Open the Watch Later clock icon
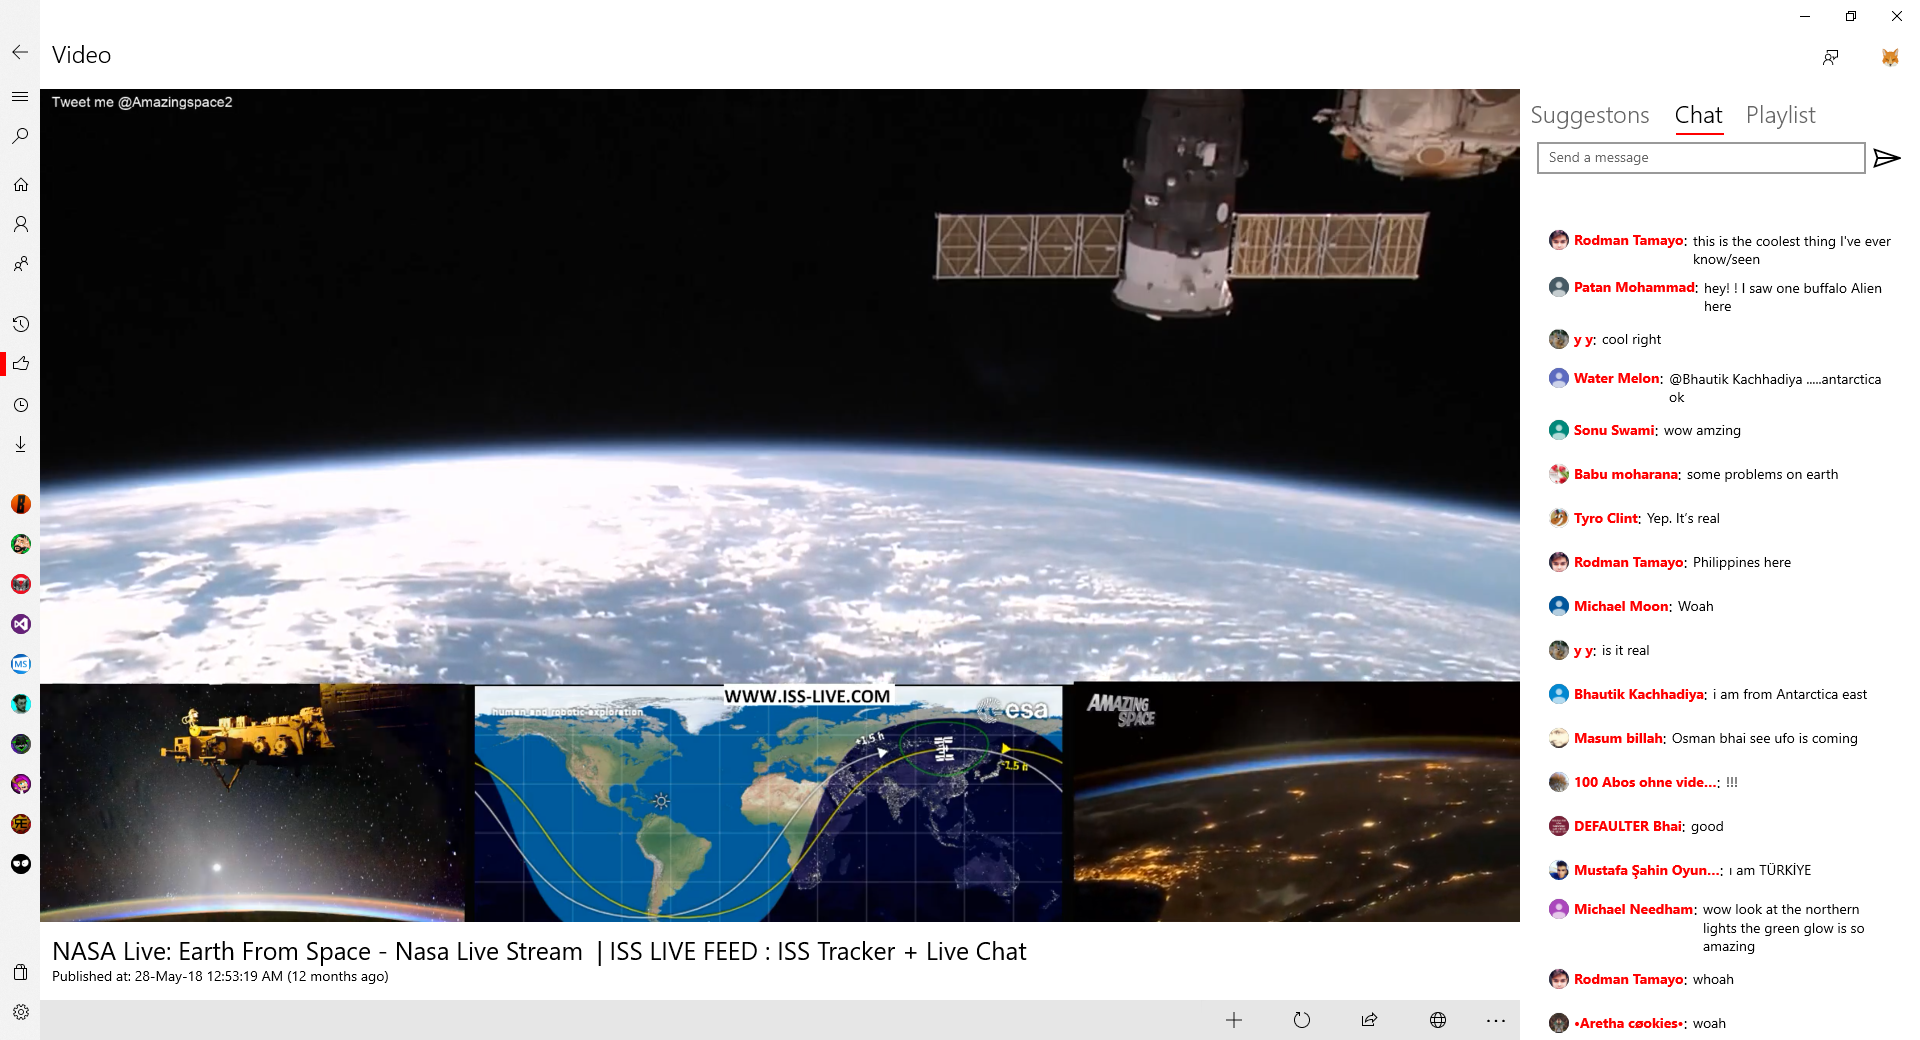 (x=20, y=405)
